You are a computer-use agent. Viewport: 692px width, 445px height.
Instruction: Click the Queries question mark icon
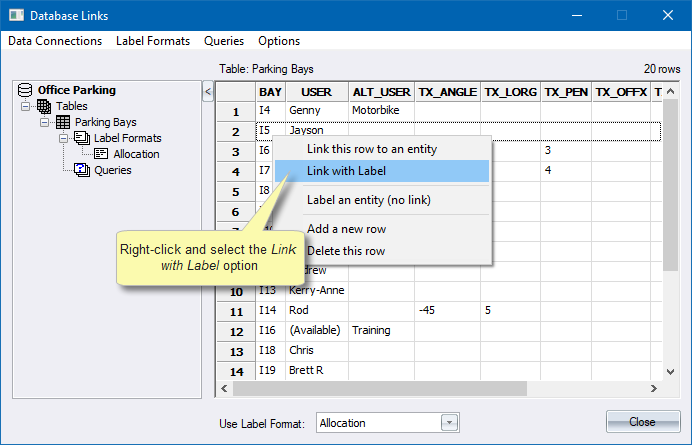(81, 170)
